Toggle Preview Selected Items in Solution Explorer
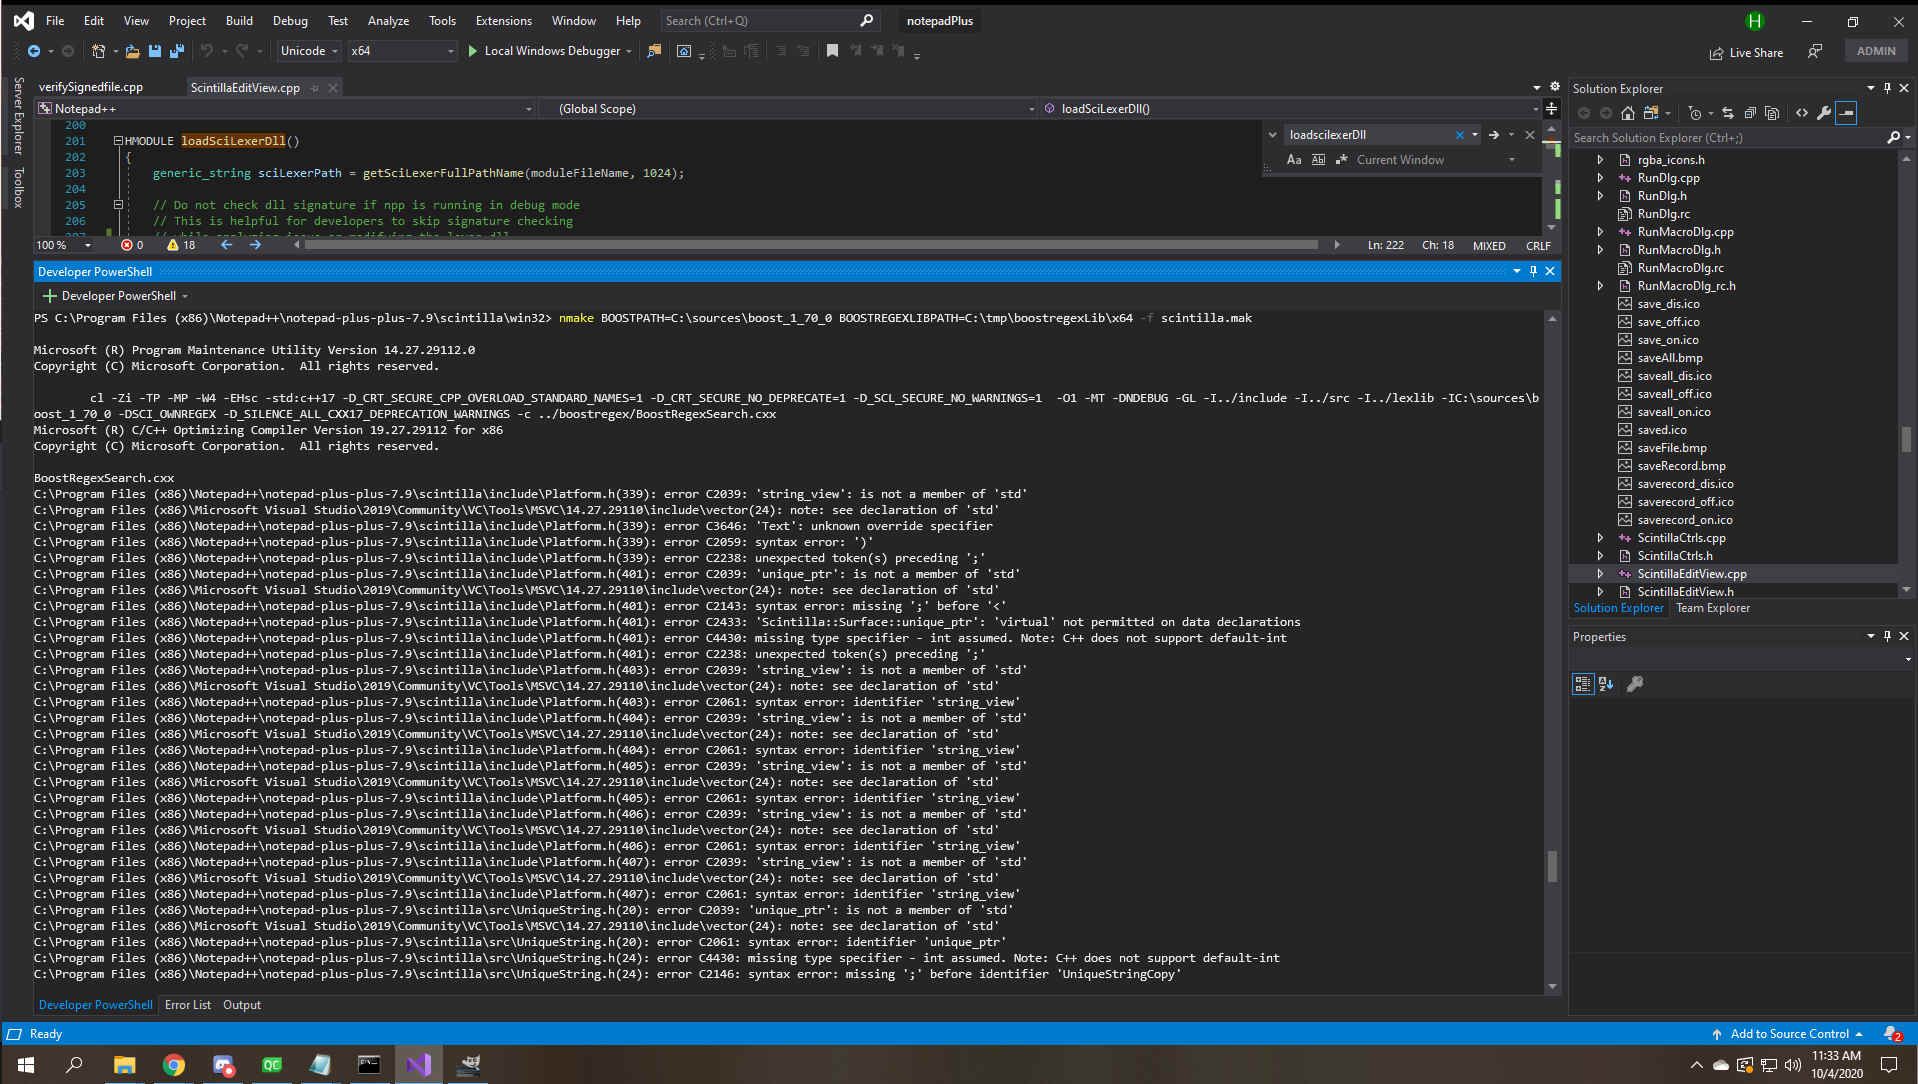Image resolution: width=1918 pixels, height=1084 pixels. click(x=1846, y=113)
